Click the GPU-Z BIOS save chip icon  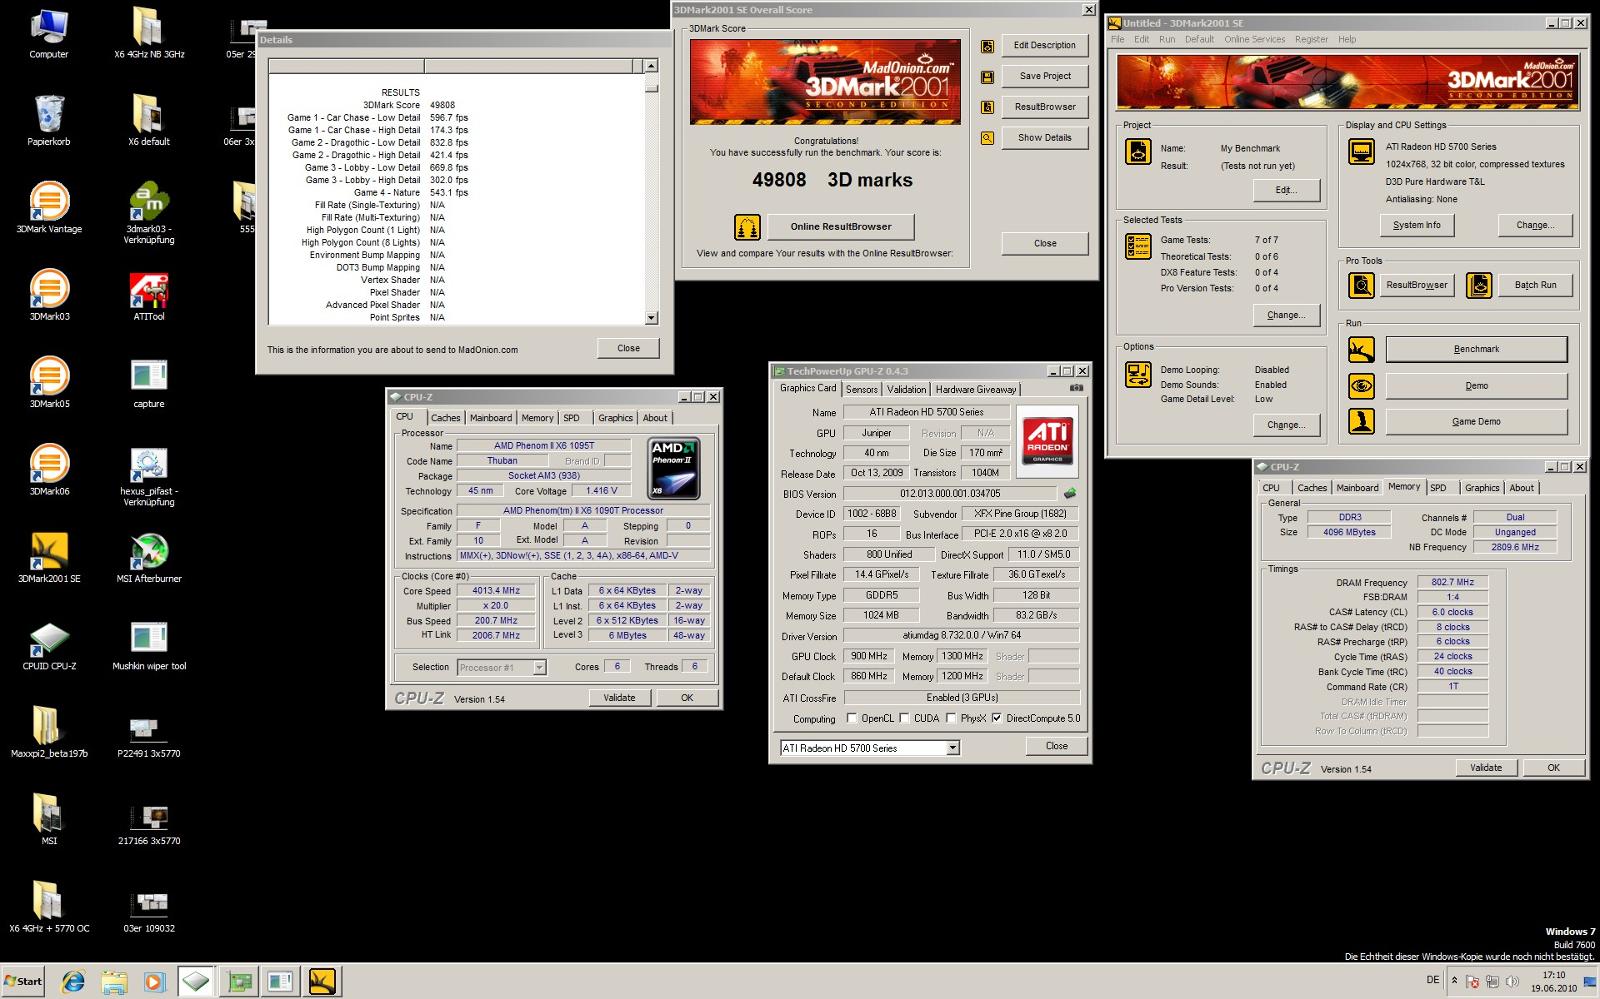pyautogui.click(x=1070, y=493)
